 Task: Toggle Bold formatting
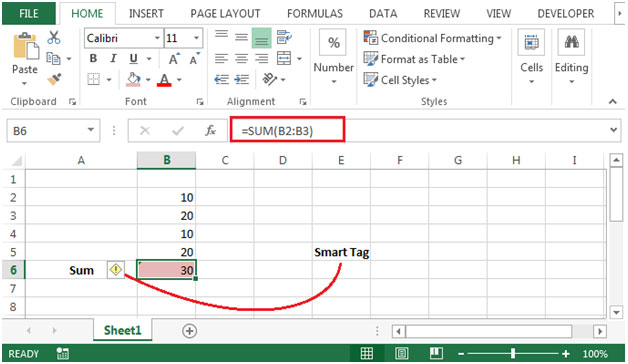[x=93, y=59]
